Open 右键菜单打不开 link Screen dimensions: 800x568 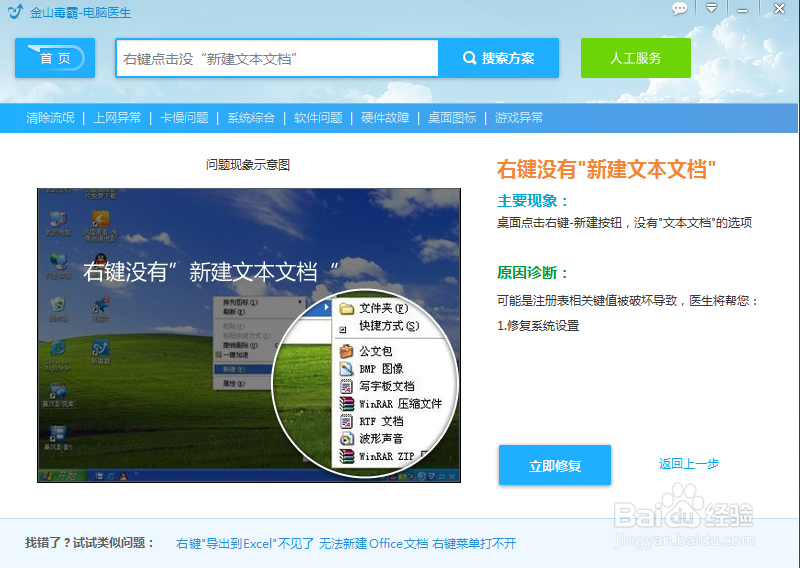click(474, 544)
